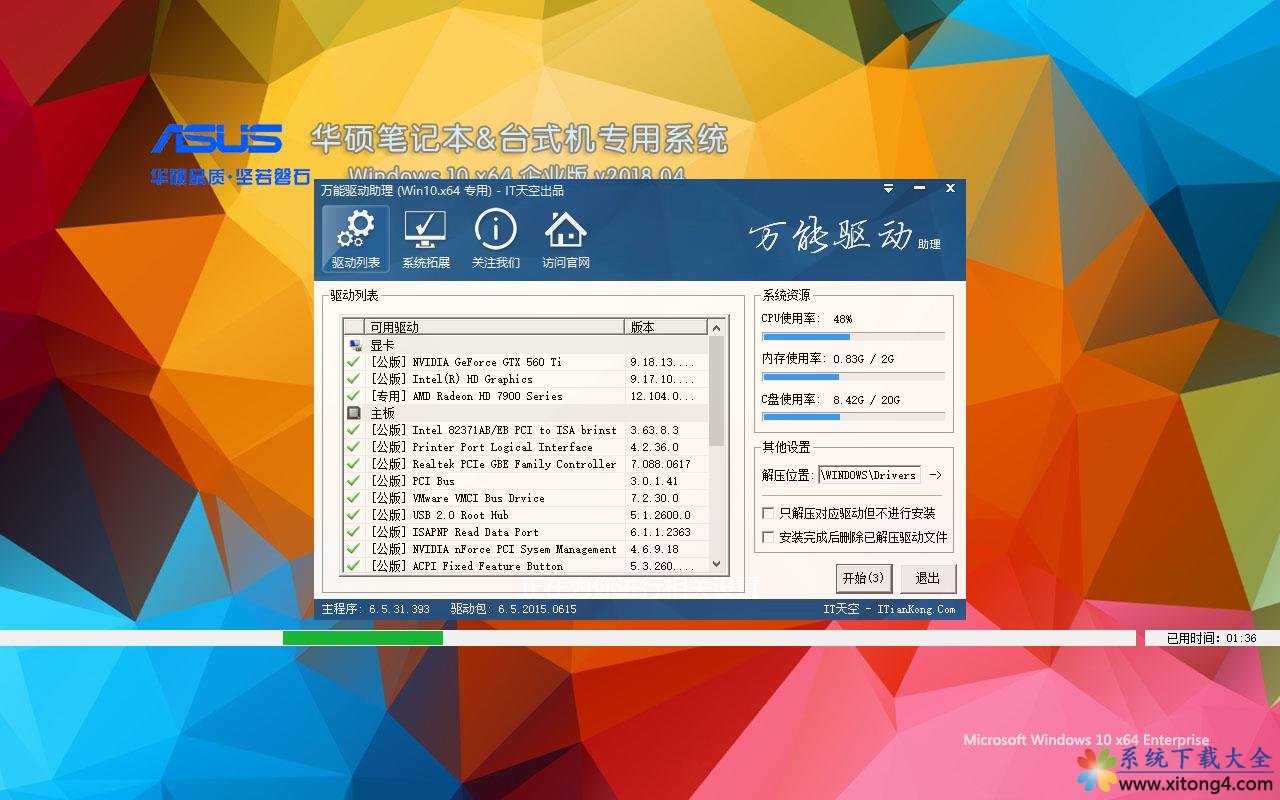
Task: Open the 驱动列表 driver list toolbar icon
Action: coord(356,239)
